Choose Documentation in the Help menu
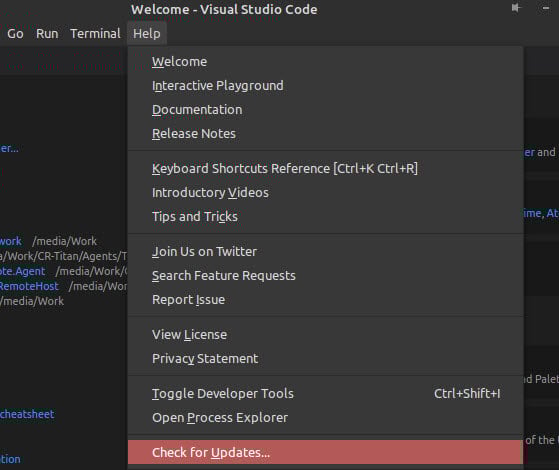 (x=325, y=109)
